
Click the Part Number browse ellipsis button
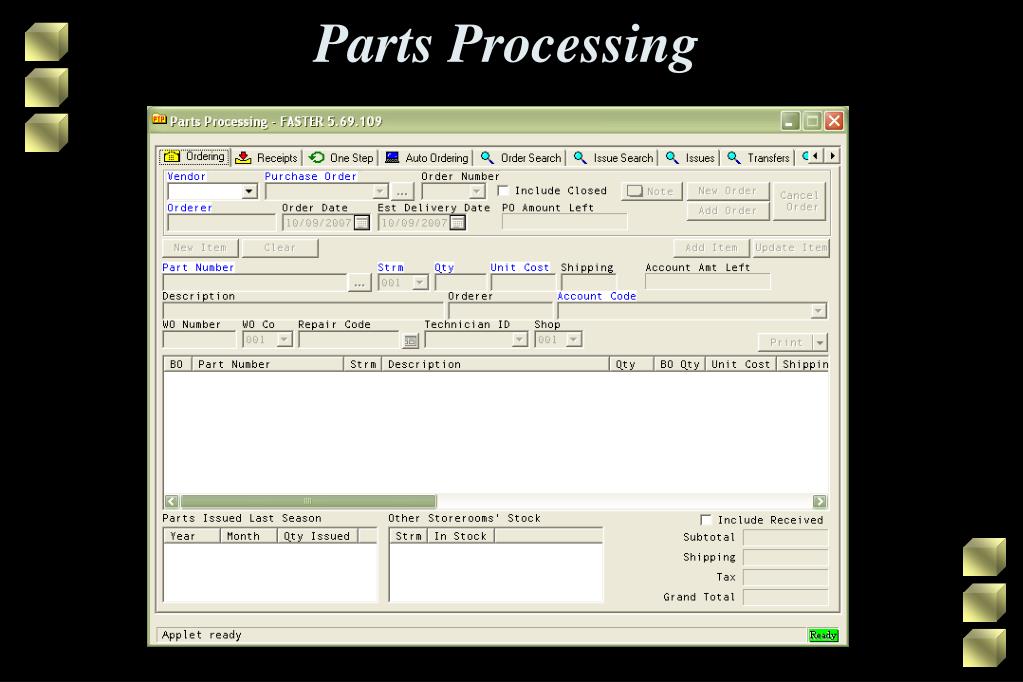(359, 283)
